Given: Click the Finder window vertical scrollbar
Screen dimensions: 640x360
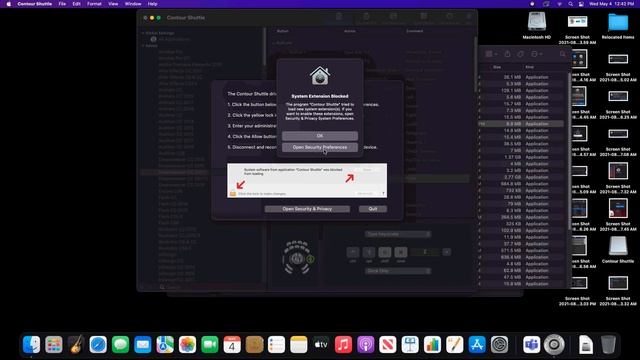Looking at the screenshot, I should tap(569, 151).
